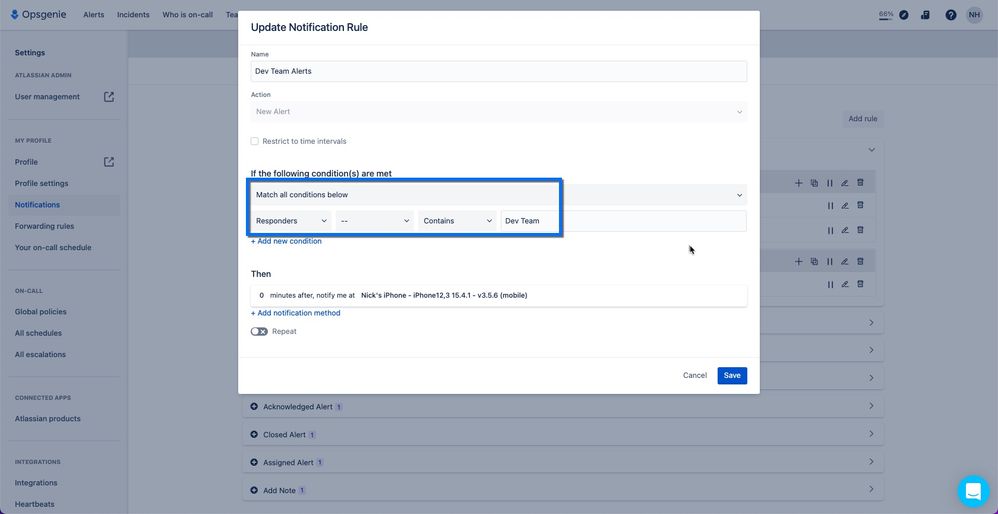Open the Action dropdown showing New Alert
998x514 pixels.
pyautogui.click(x=498, y=111)
